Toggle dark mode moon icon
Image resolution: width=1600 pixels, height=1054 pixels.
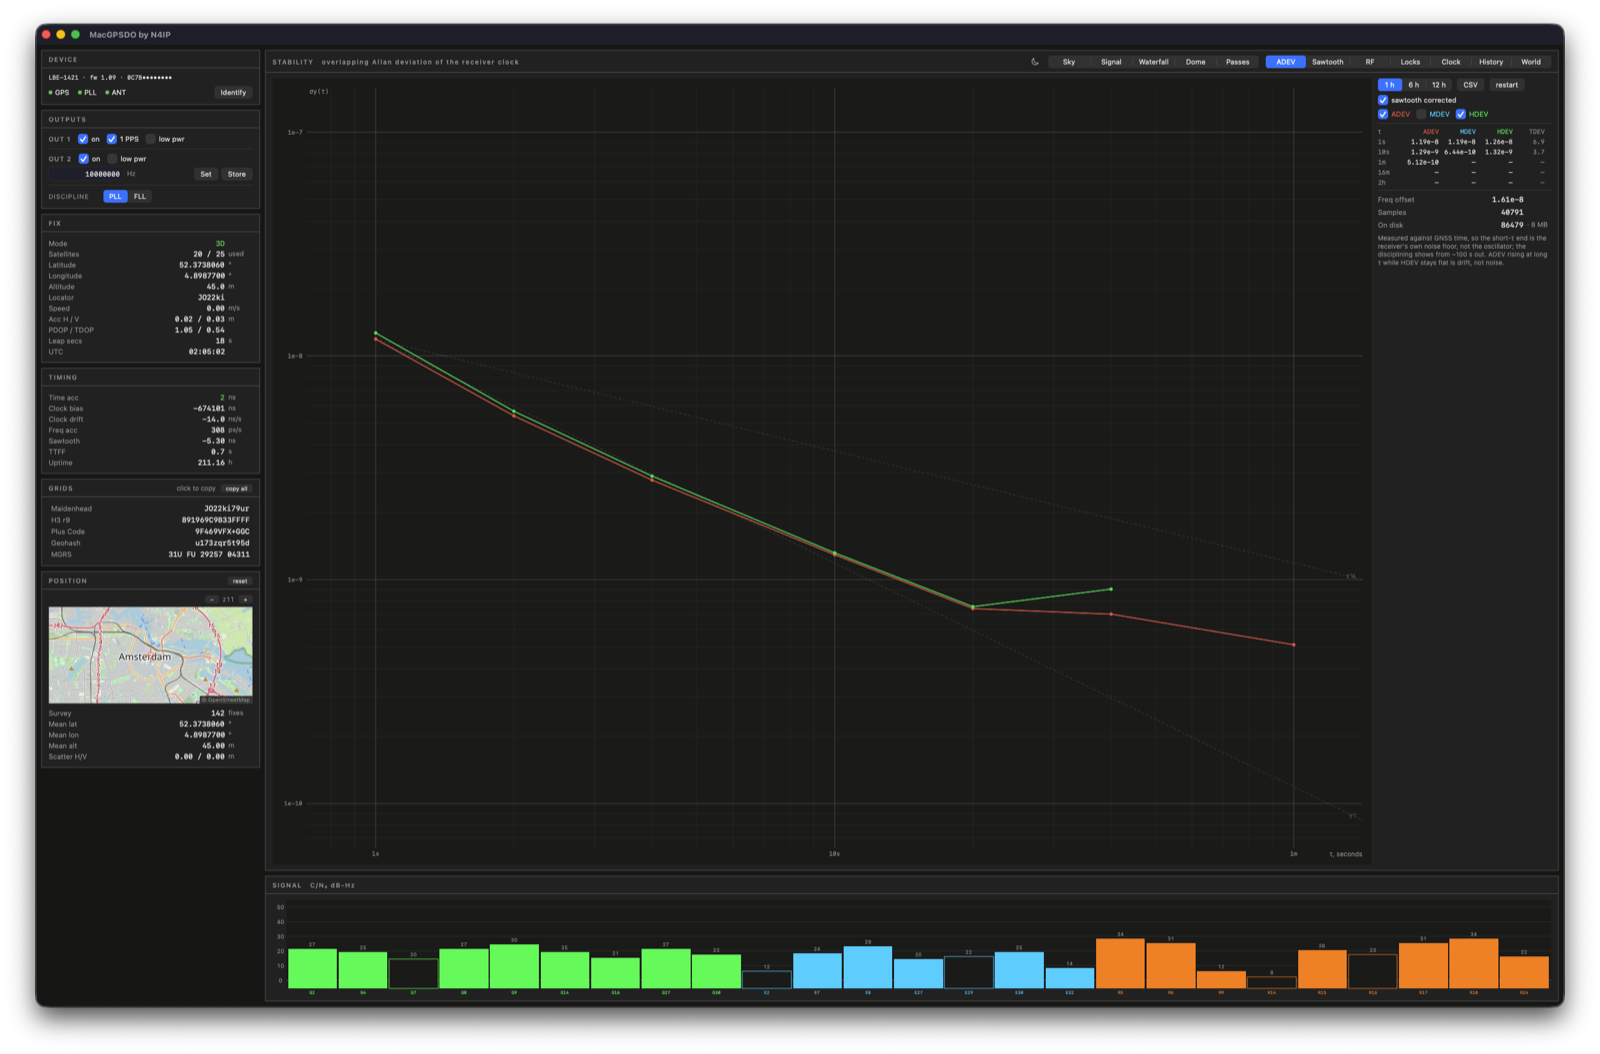pyautogui.click(x=1035, y=62)
